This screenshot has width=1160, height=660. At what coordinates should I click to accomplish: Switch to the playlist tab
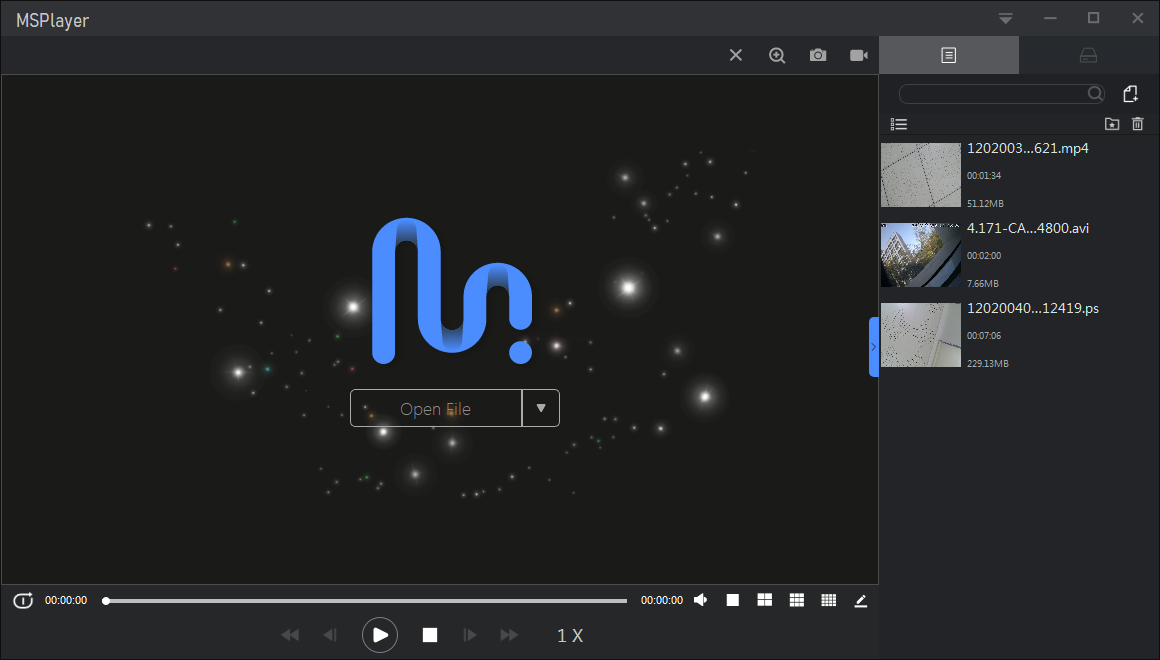pos(948,55)
